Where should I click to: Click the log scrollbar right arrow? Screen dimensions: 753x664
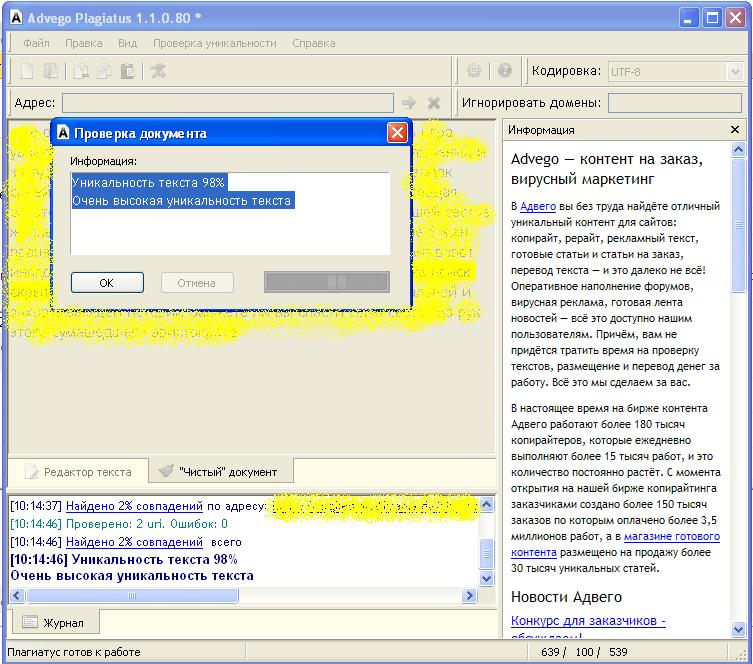coord(469,596)
